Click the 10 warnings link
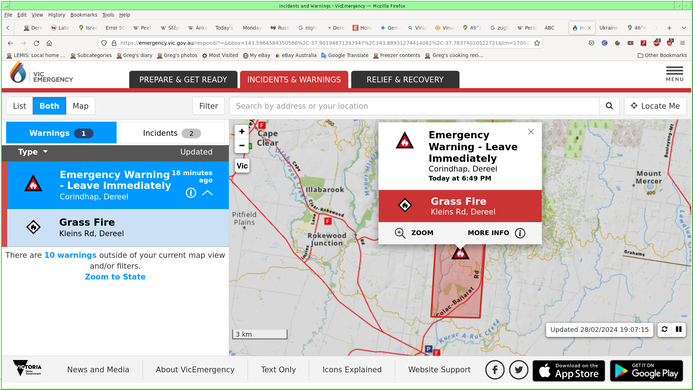The height and width of the screenshot is (390, 693). [70, 255]
